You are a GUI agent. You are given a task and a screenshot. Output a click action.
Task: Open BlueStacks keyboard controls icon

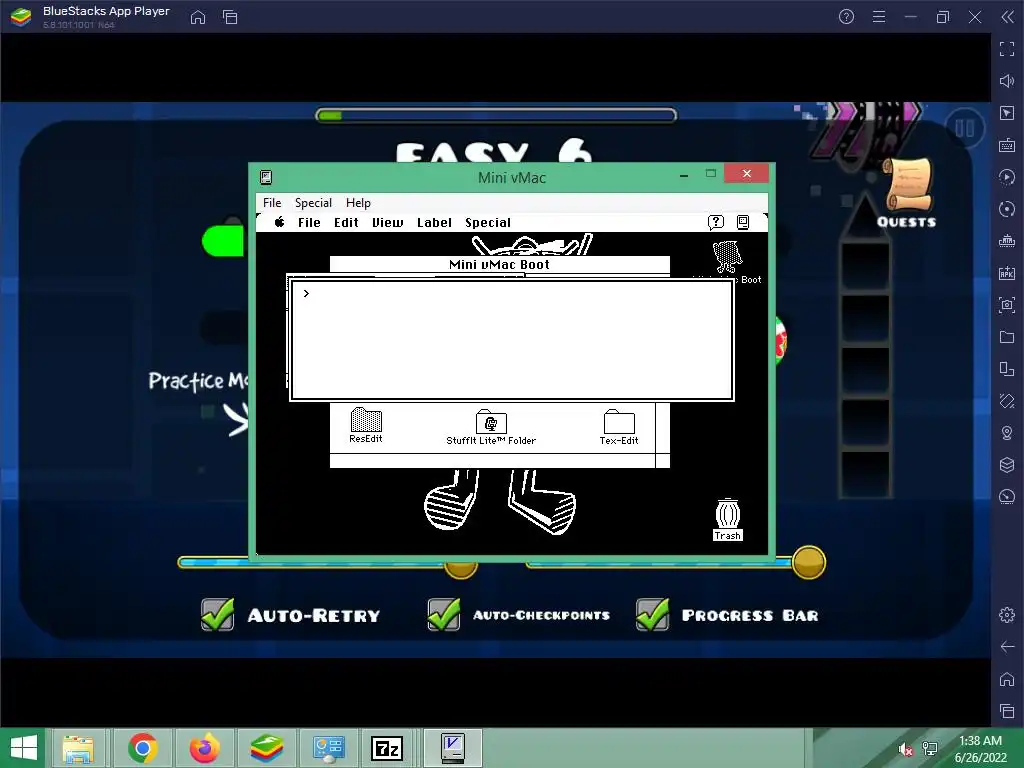pos(1007,145)
